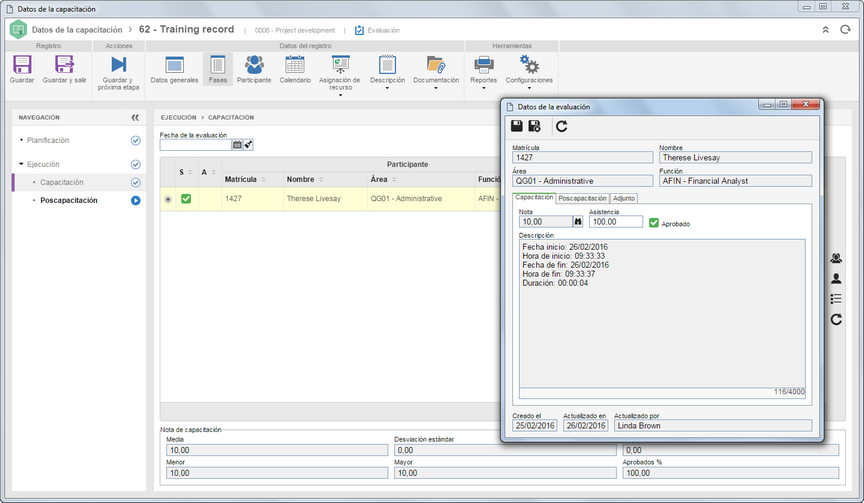Select Capacitación in navigation tree

pyautogui.click(x=62, y=182)
